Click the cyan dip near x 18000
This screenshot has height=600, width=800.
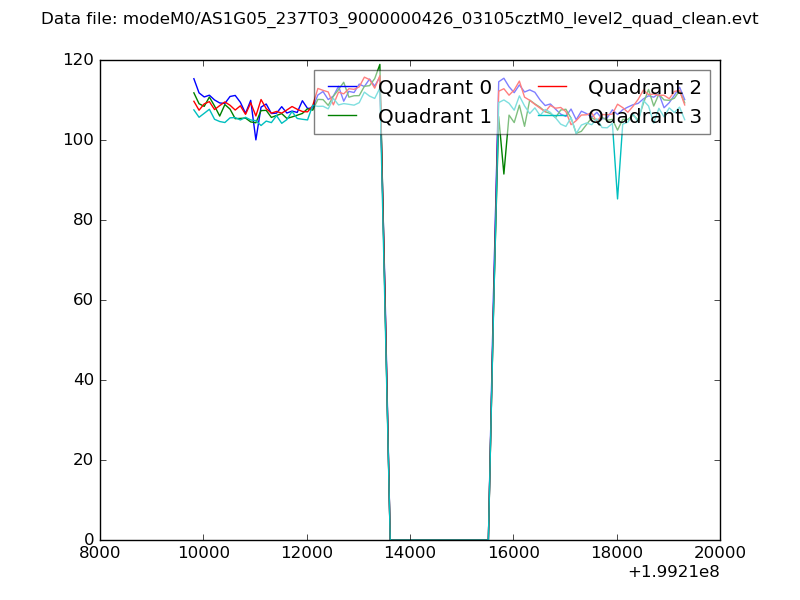617,195
